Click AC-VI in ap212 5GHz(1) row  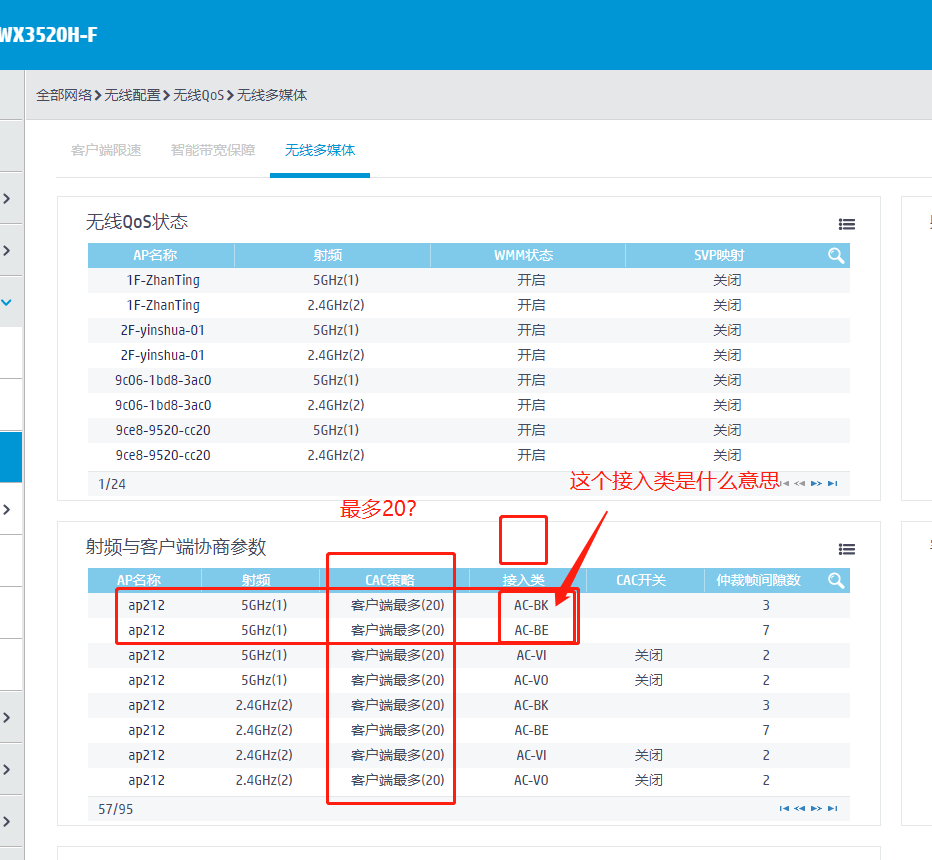tap(531, 655)
